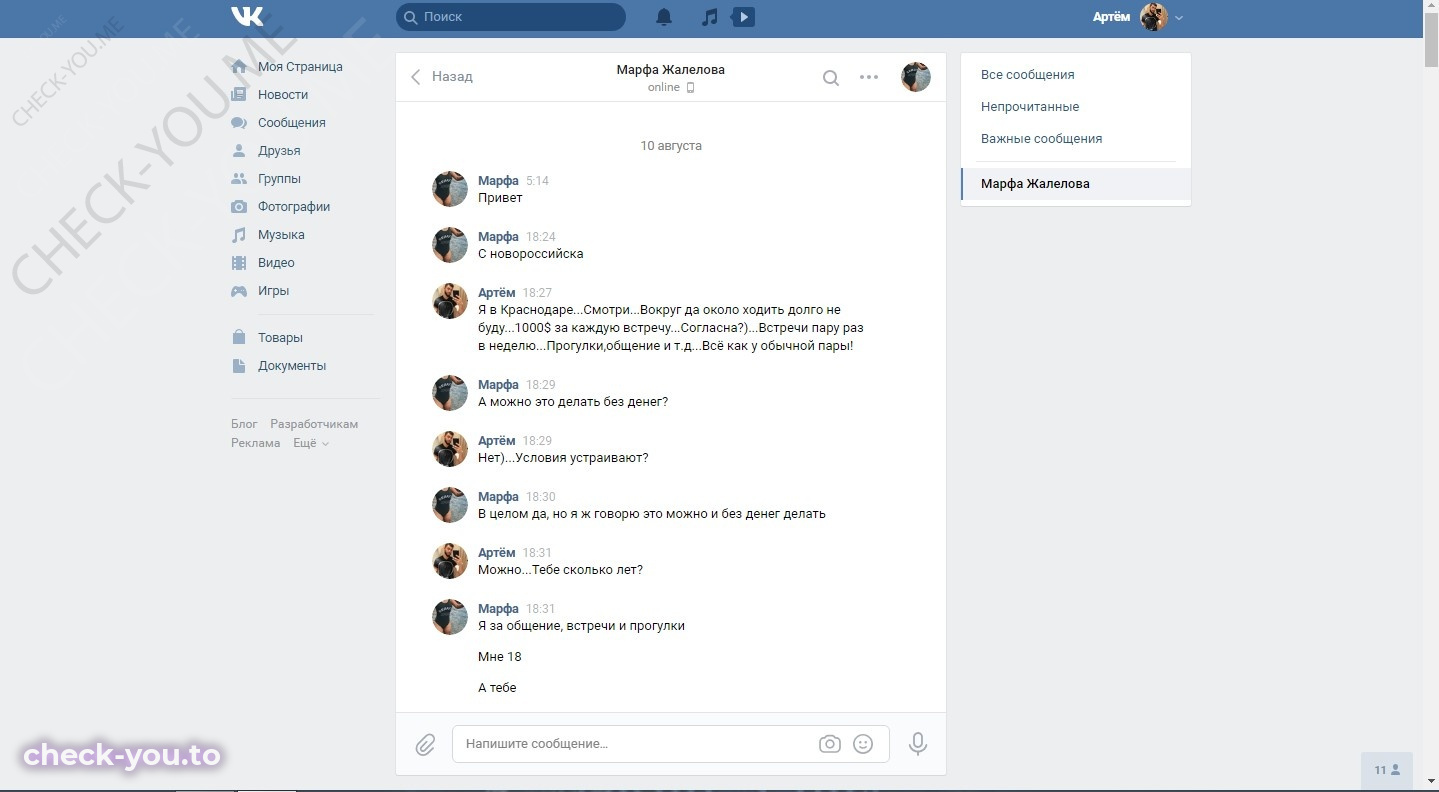Click the message Можно...Тебе сколько лет?
Screen dimensions: 1439x792
click(x=560, y=570)
